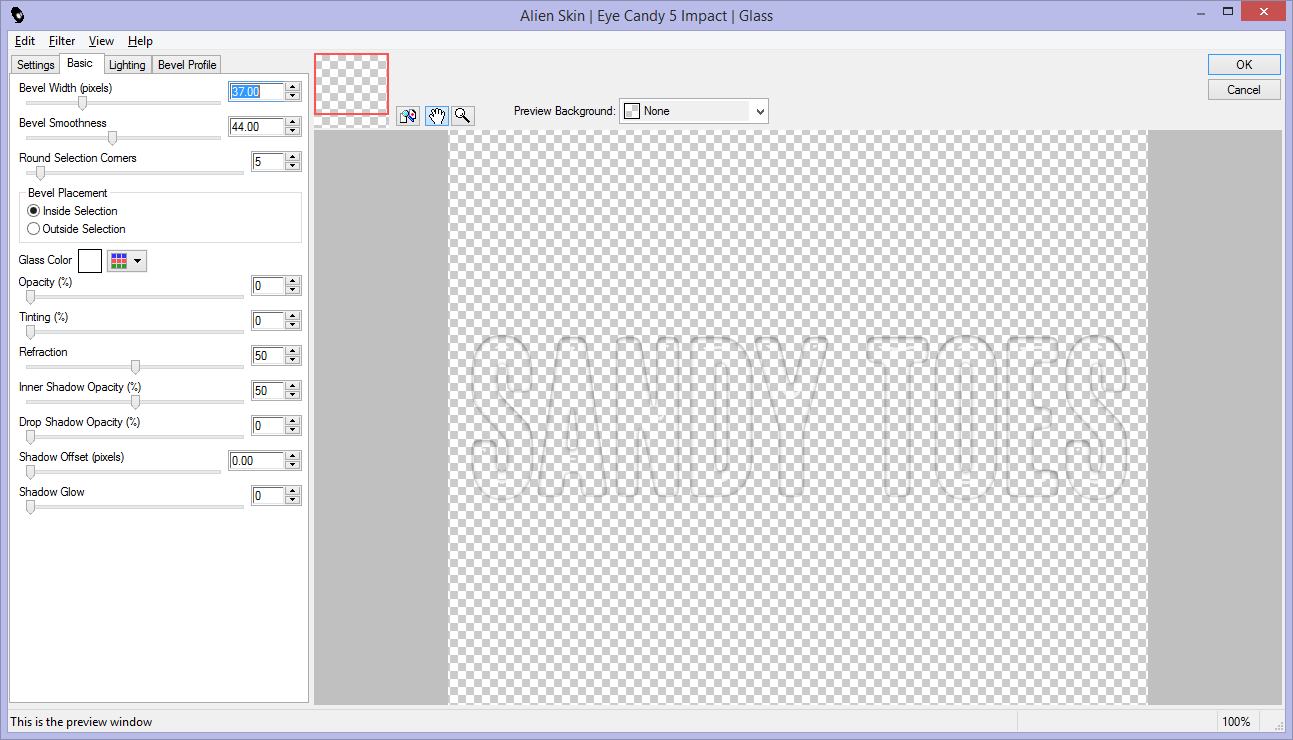Click the Shadow Offset value field

pos(256,461)
